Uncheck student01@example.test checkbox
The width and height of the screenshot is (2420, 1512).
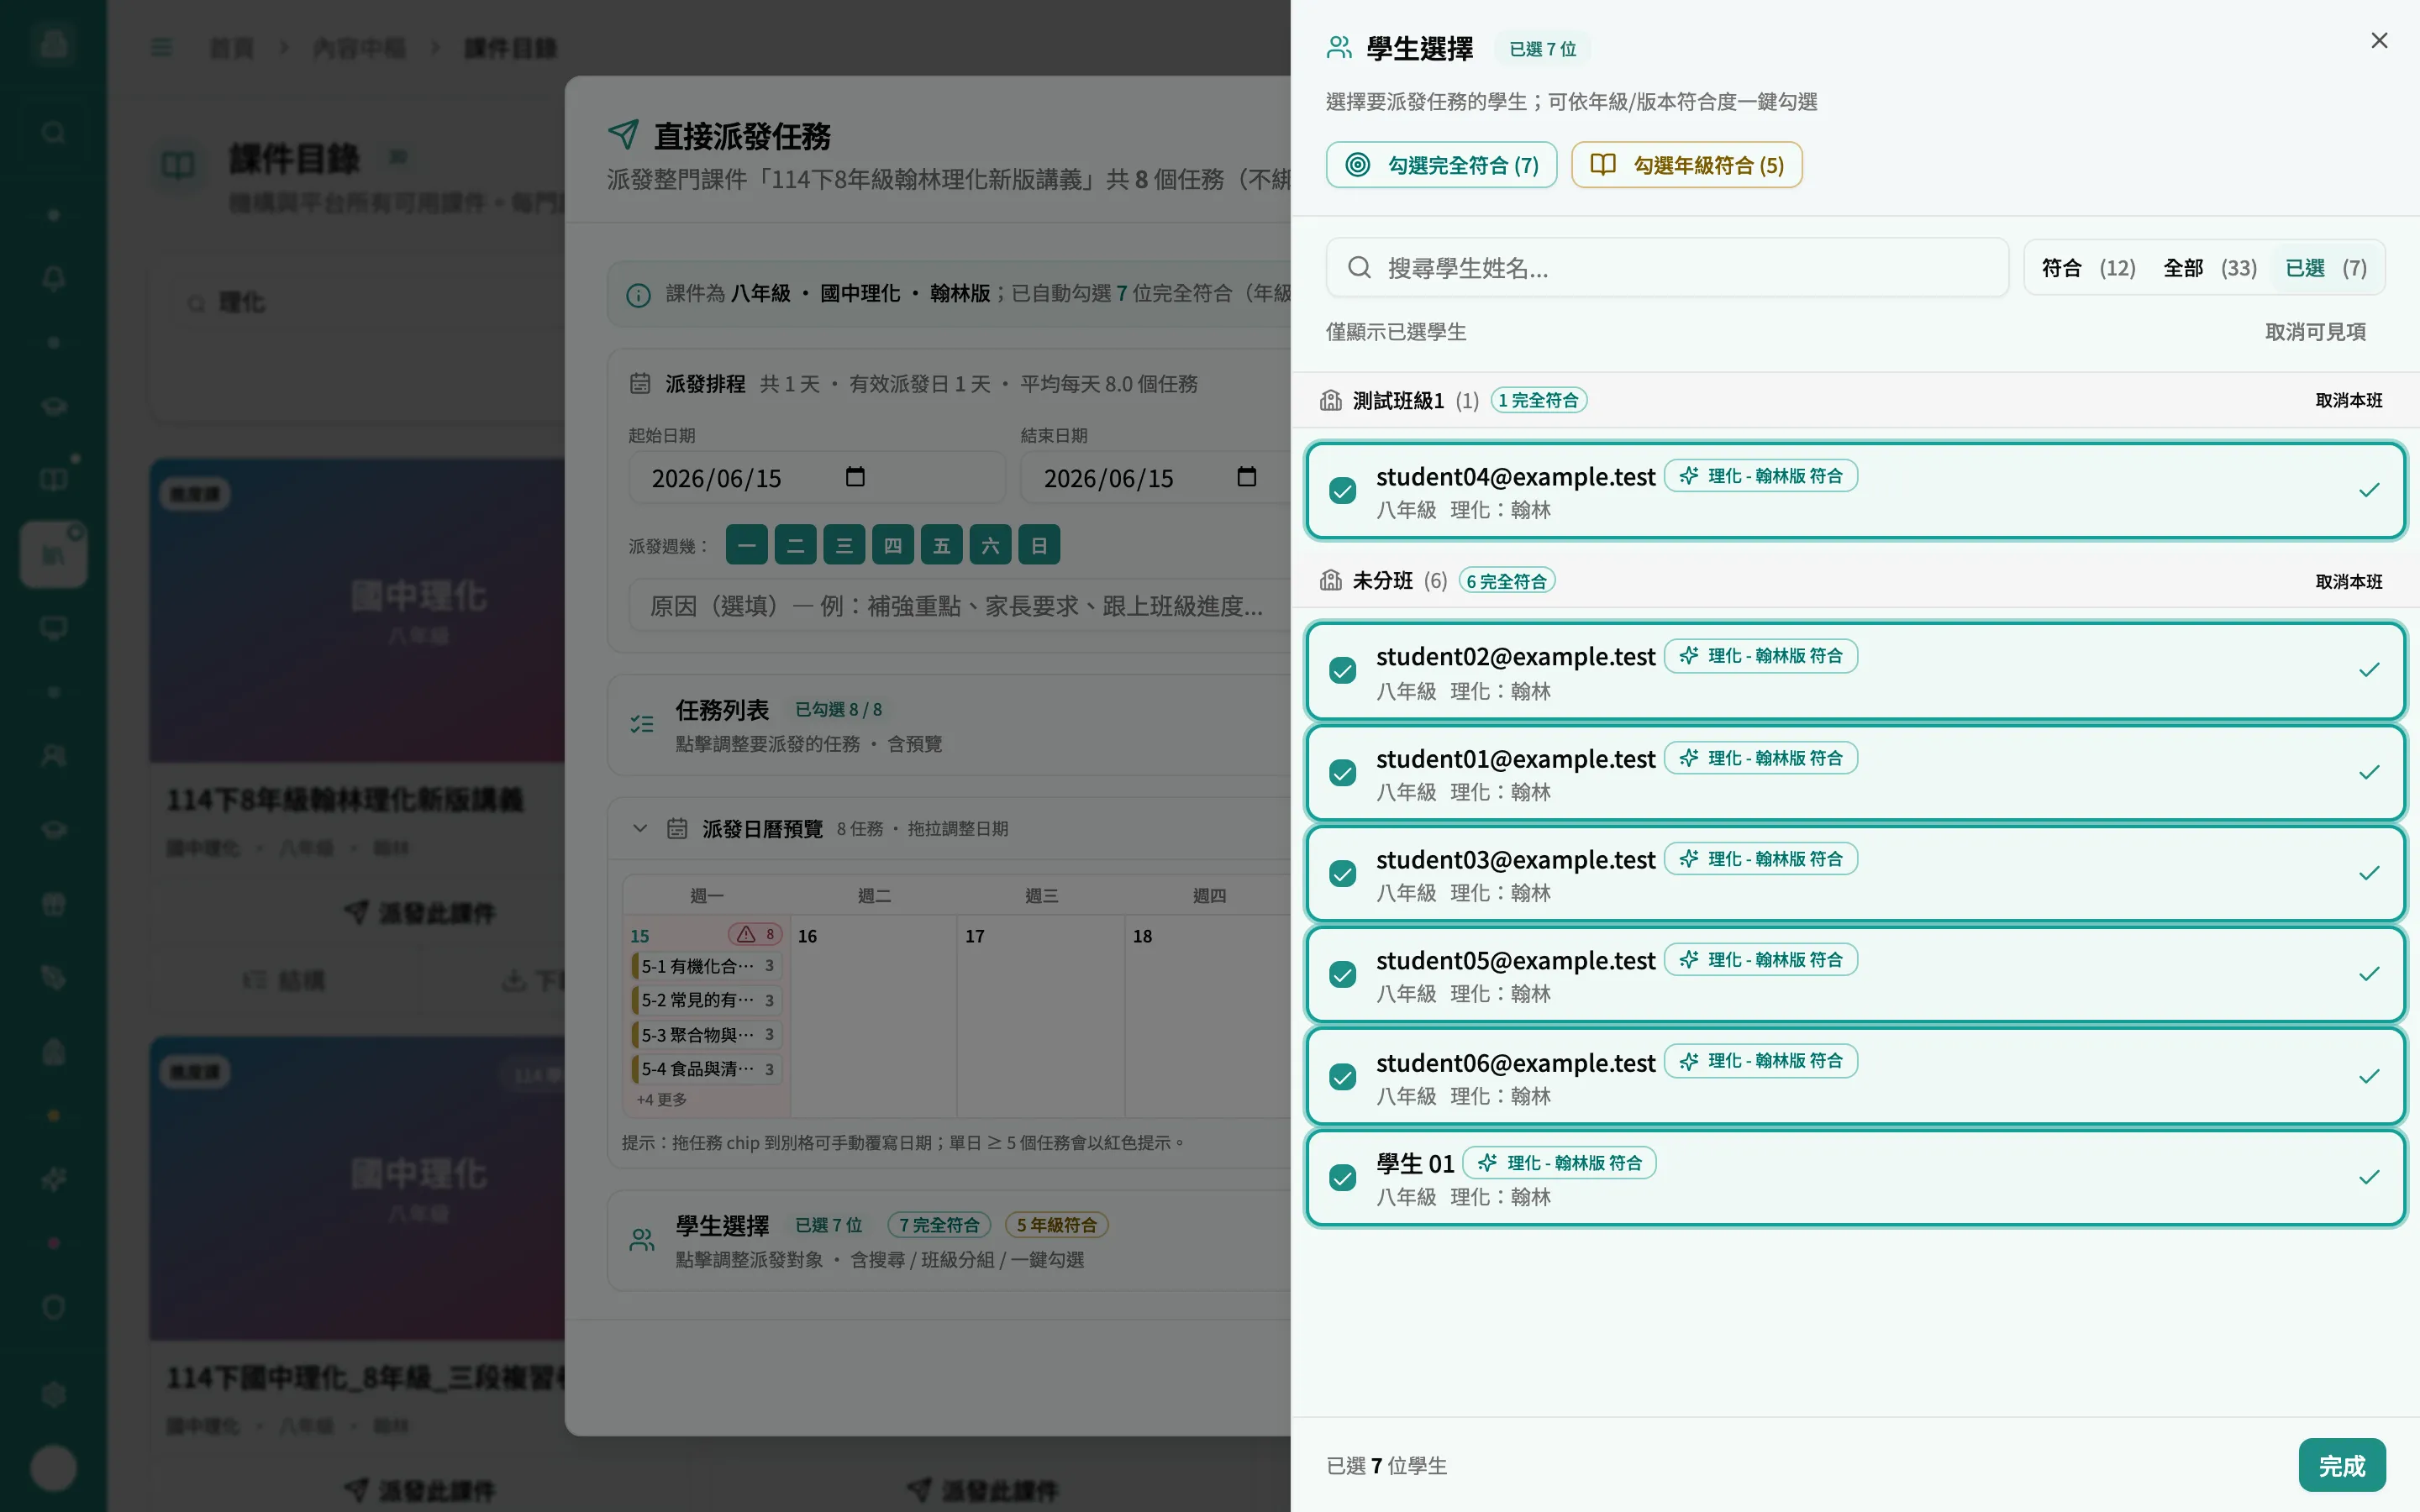(1342, 773)
